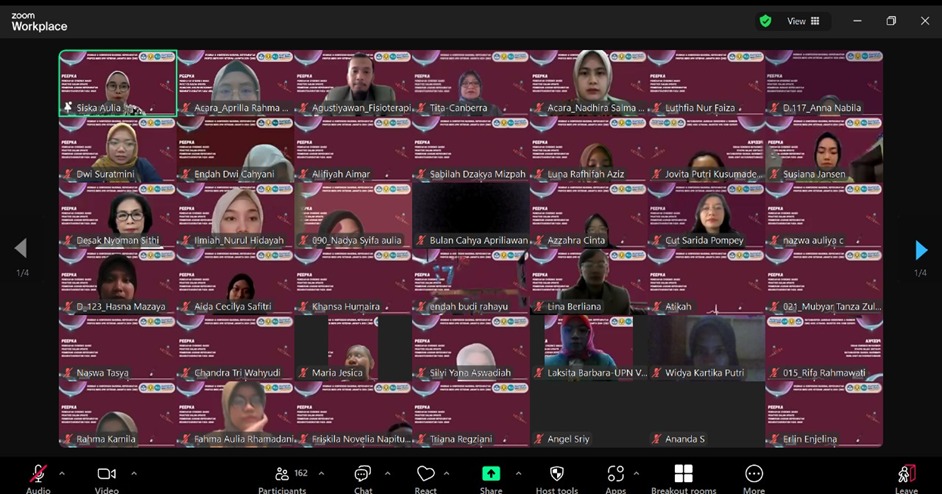This screenshot has height=494, width=942.
Task: Leave the meeting
Action: coord(906,474)
